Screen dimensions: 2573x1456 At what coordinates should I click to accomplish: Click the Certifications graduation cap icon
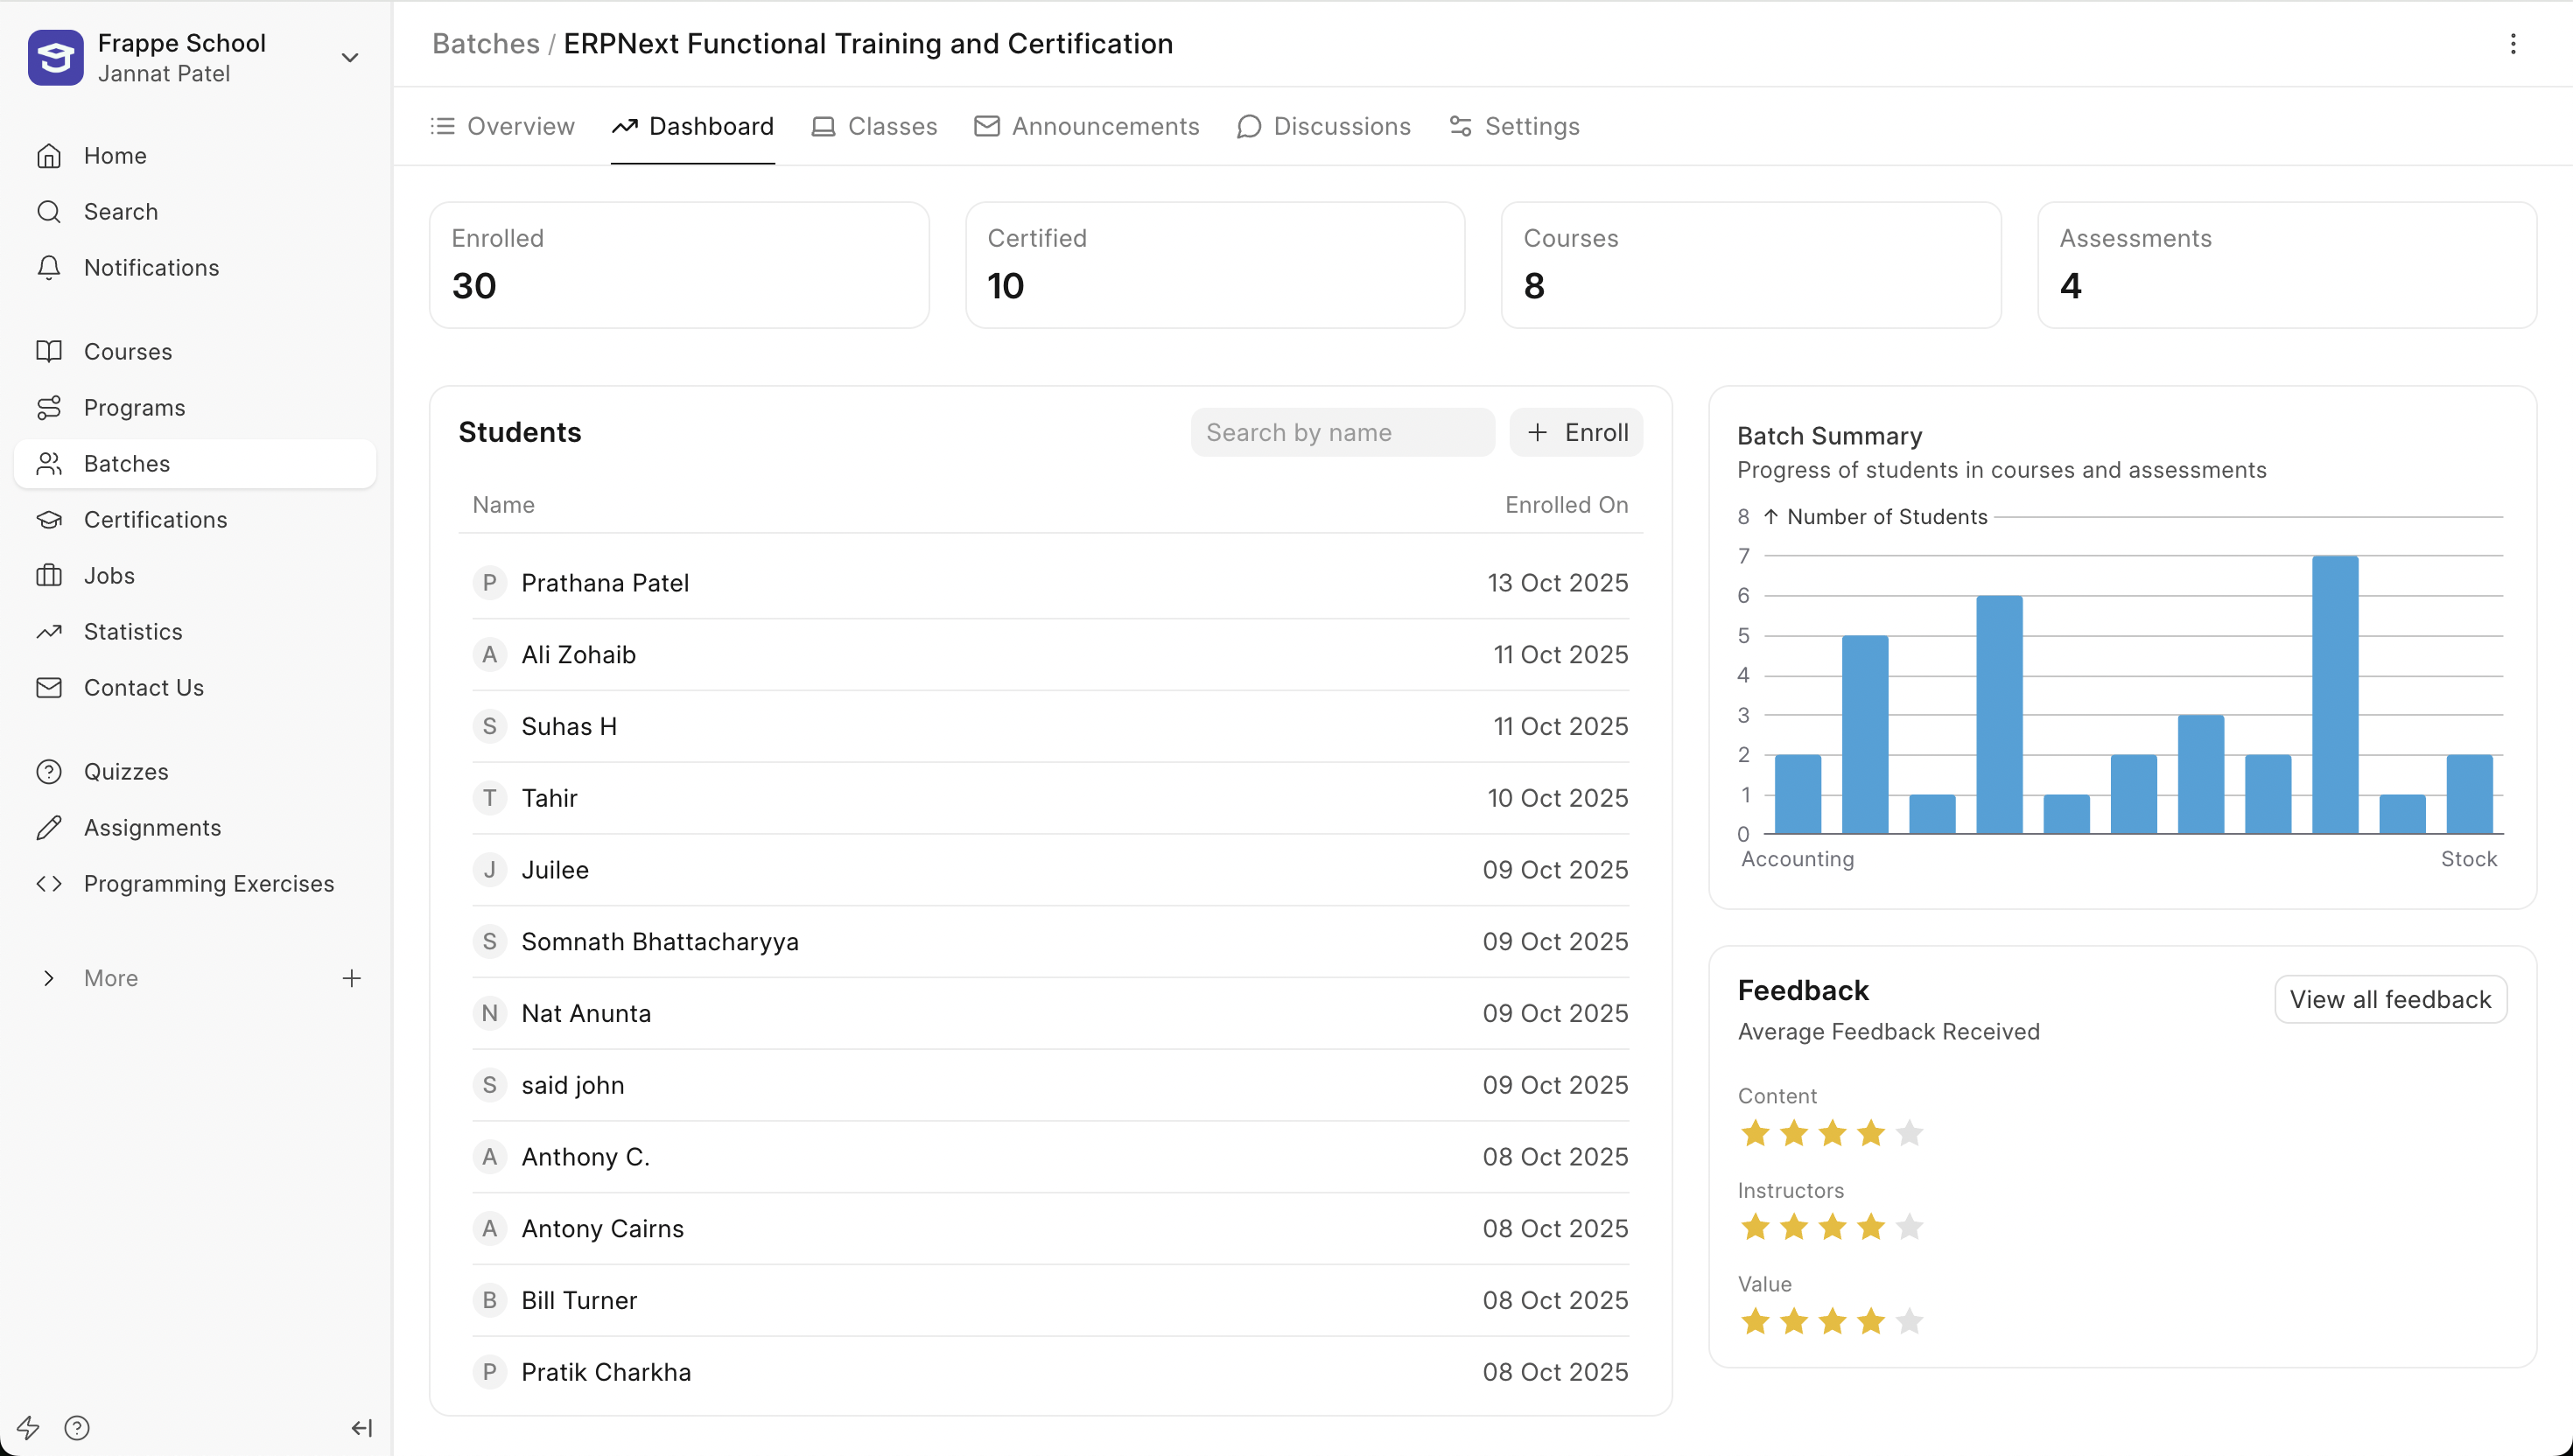(49, 520)
